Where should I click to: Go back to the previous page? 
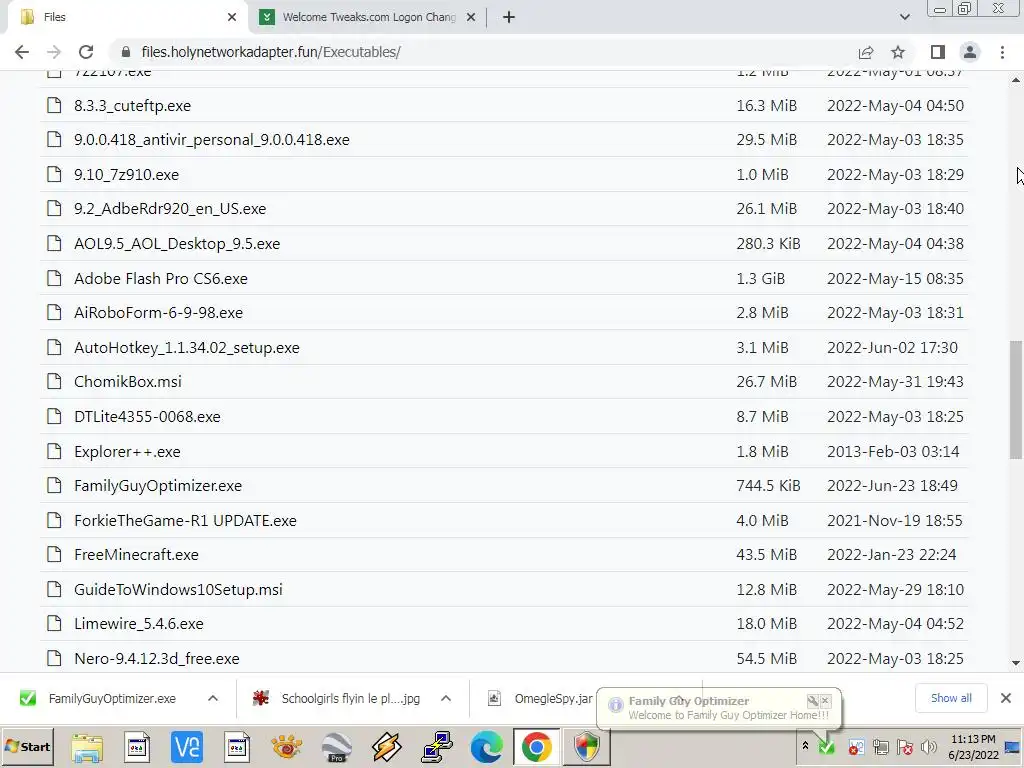click(x=22, y=52)
